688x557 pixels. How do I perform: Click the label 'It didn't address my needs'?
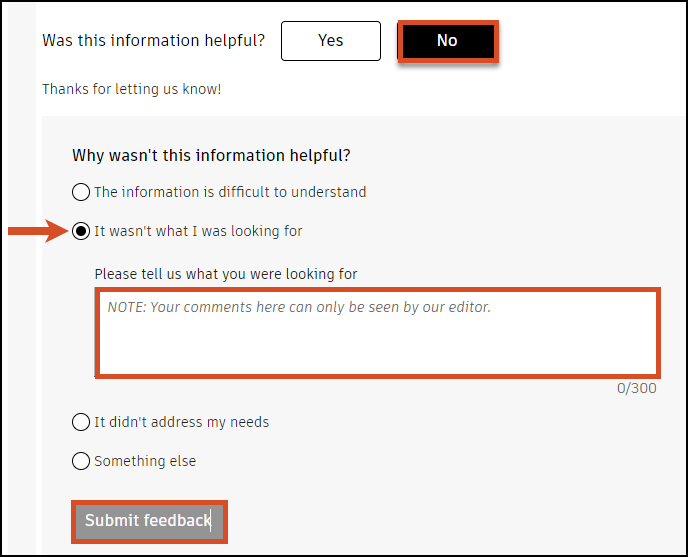(x=181, y=422)
